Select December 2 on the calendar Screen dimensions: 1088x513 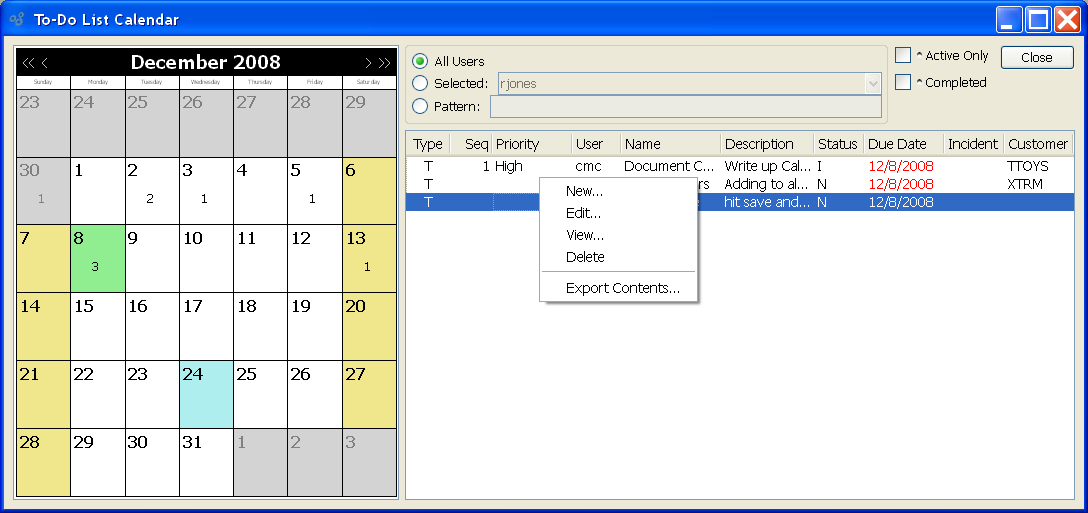(x=152, y=190)
